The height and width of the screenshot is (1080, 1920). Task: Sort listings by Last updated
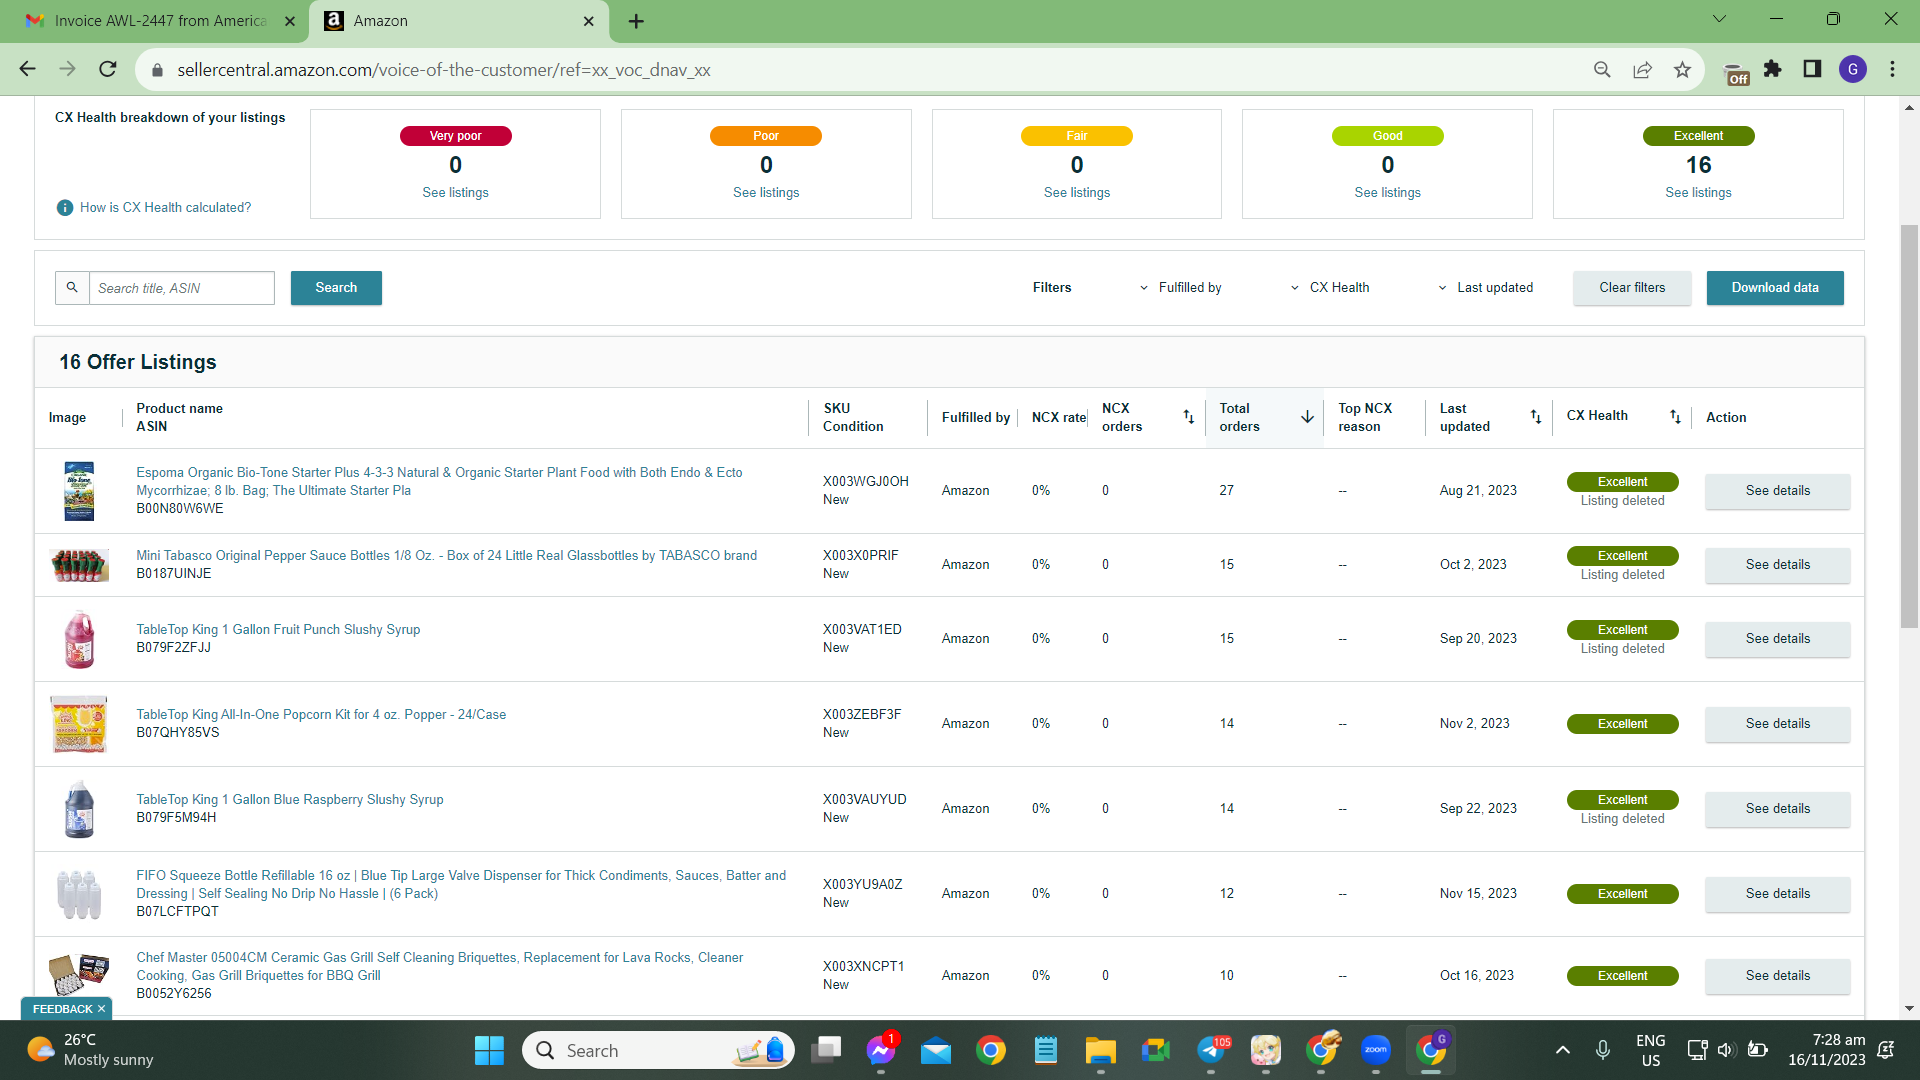1536,417
